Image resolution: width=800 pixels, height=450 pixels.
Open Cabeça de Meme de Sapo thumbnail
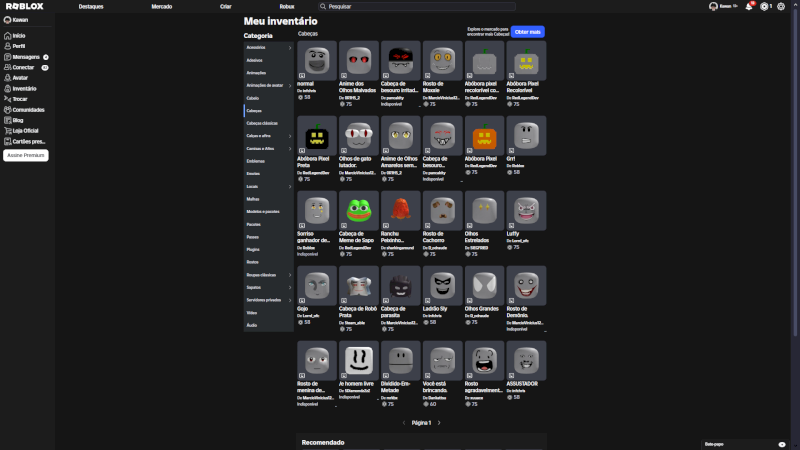coord(359,211)
